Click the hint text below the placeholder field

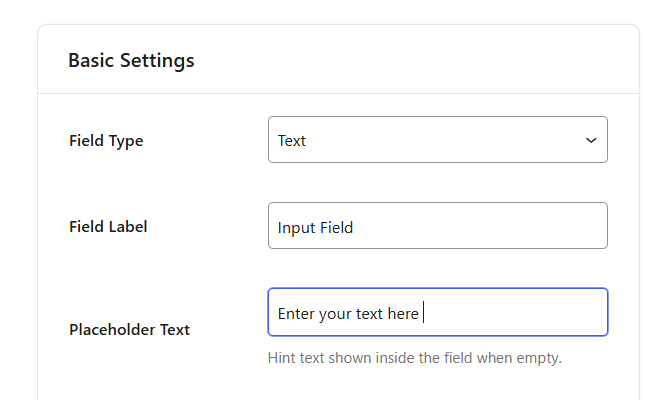[x=415, y=357]
